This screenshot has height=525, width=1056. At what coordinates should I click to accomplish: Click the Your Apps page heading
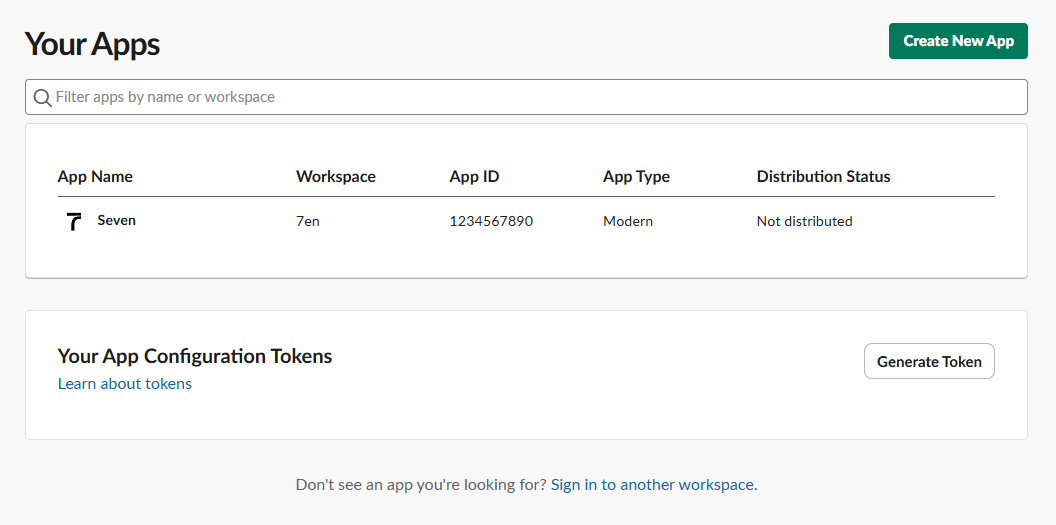[x=92, y=44]
